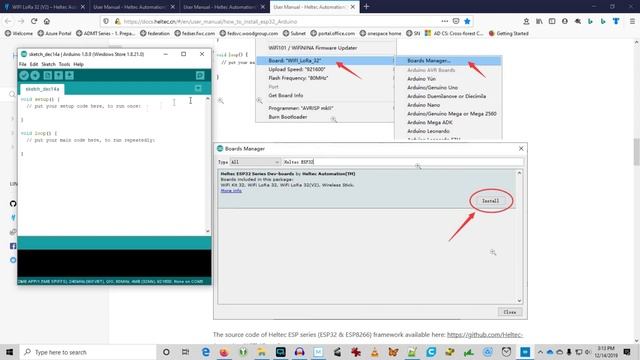Open the Windows notification center icon
The image size is (640, 360).
(627, 352)
